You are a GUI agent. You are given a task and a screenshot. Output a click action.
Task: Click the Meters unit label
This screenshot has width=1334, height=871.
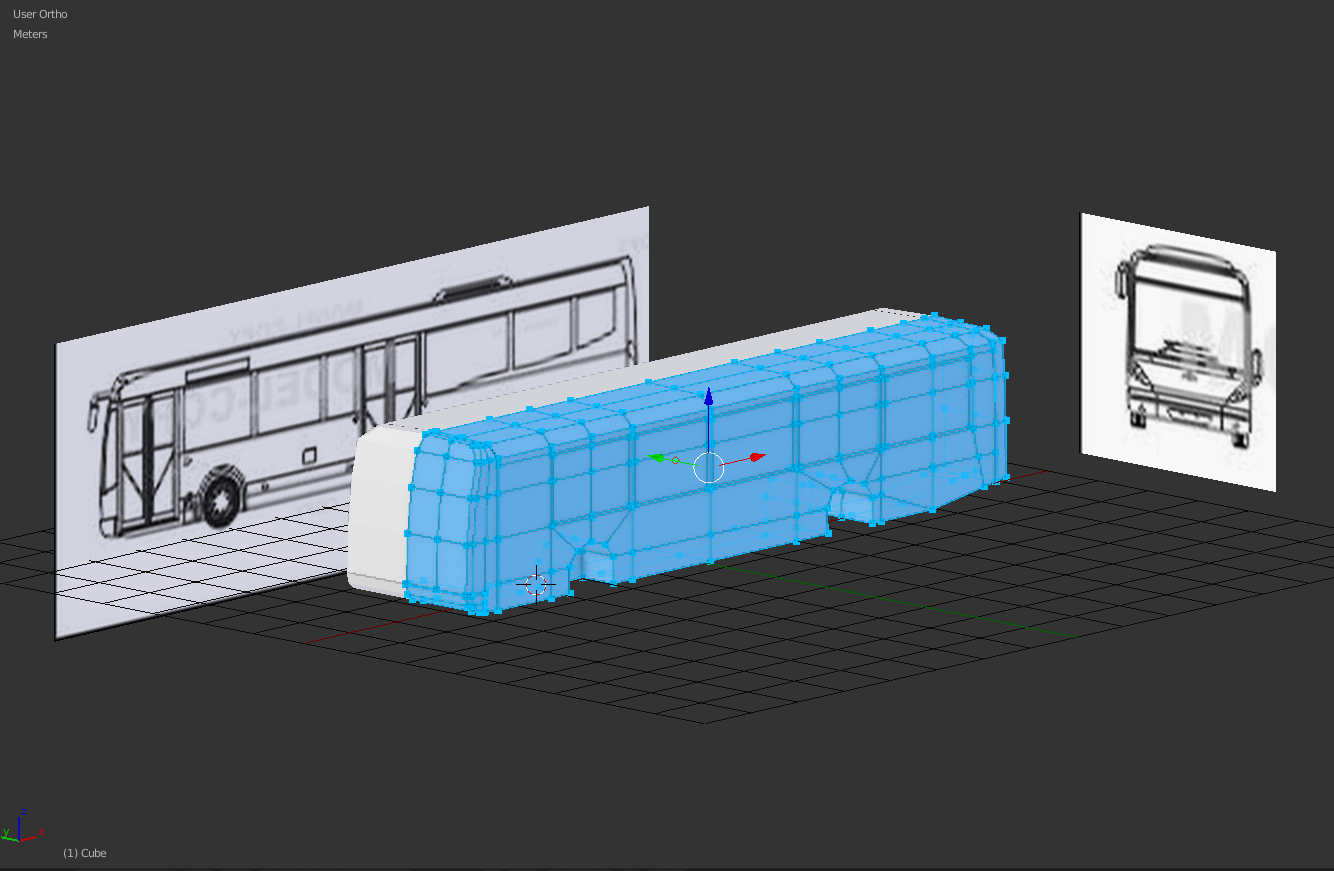point(30,34)
